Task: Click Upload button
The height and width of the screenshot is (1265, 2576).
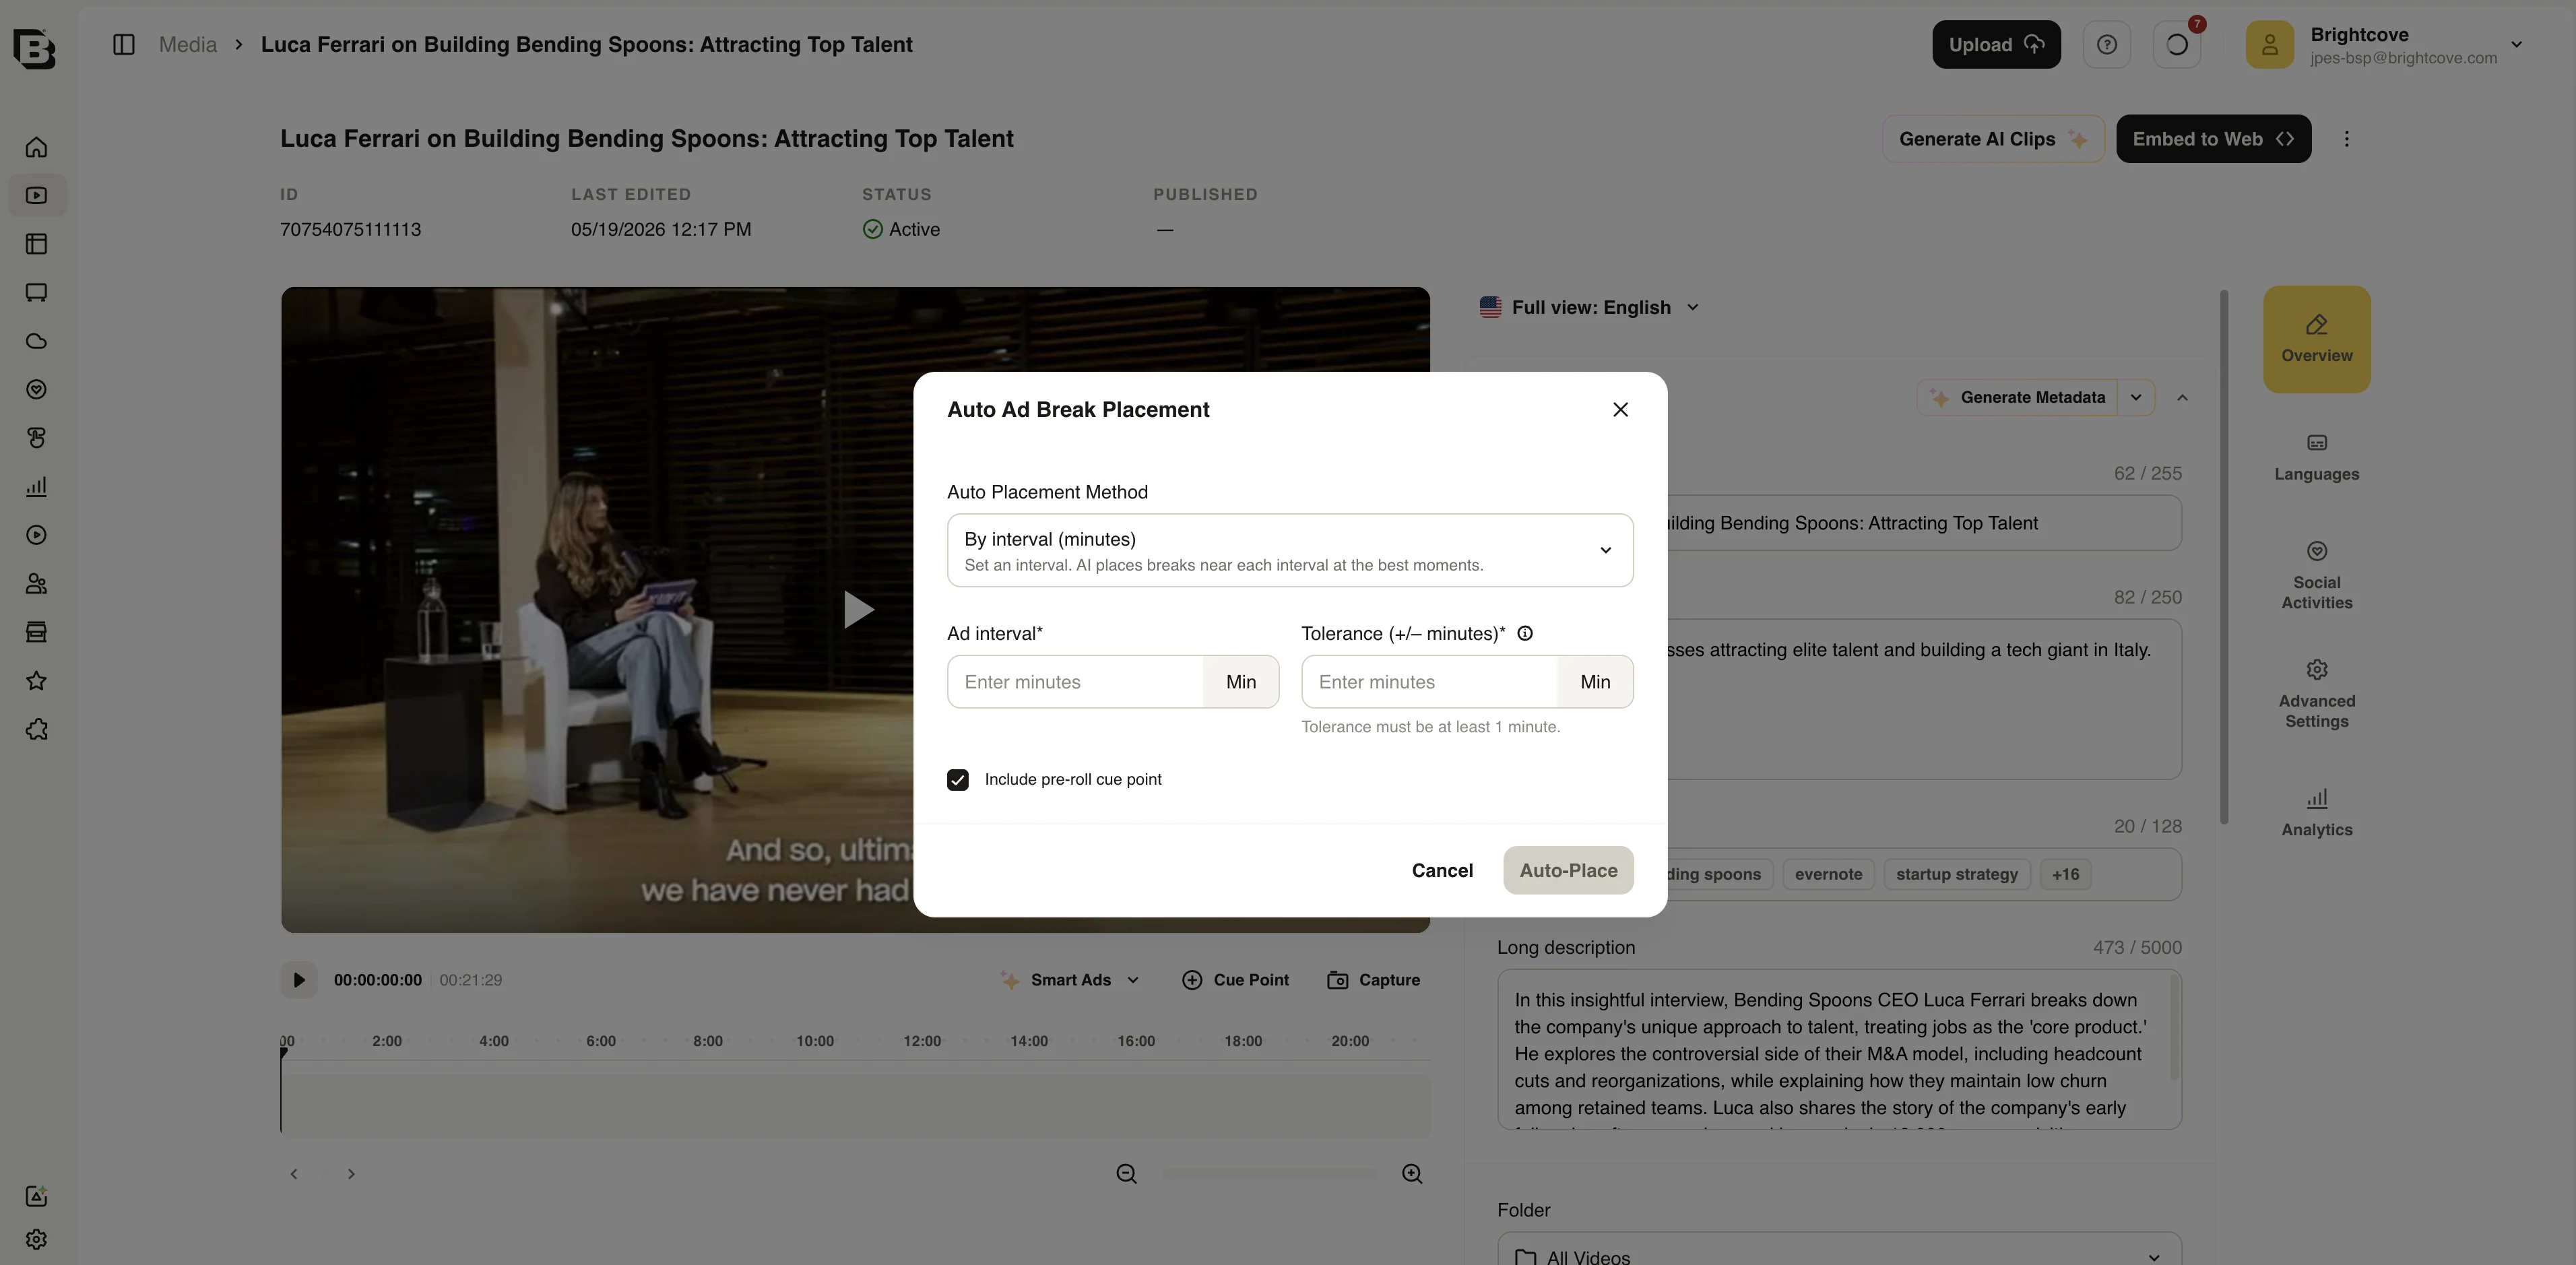Action: (x=1996, y=45)
